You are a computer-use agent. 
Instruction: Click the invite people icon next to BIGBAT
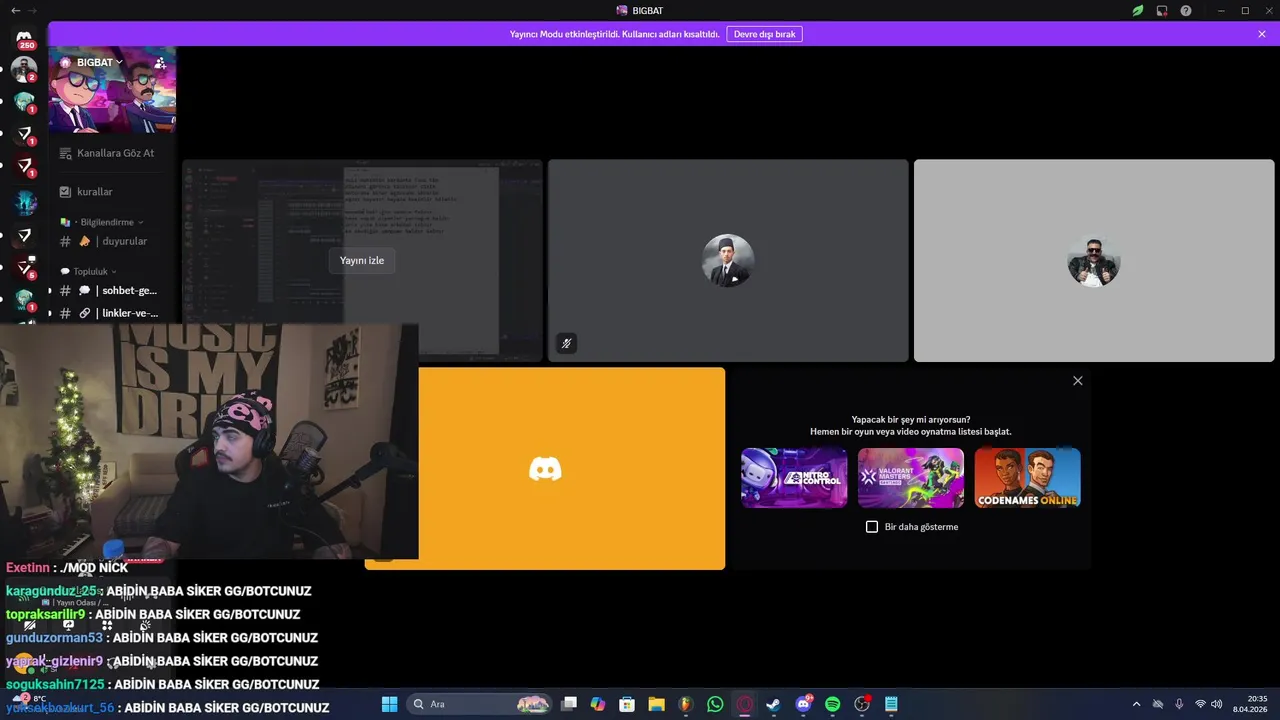[x=160, y=62]
